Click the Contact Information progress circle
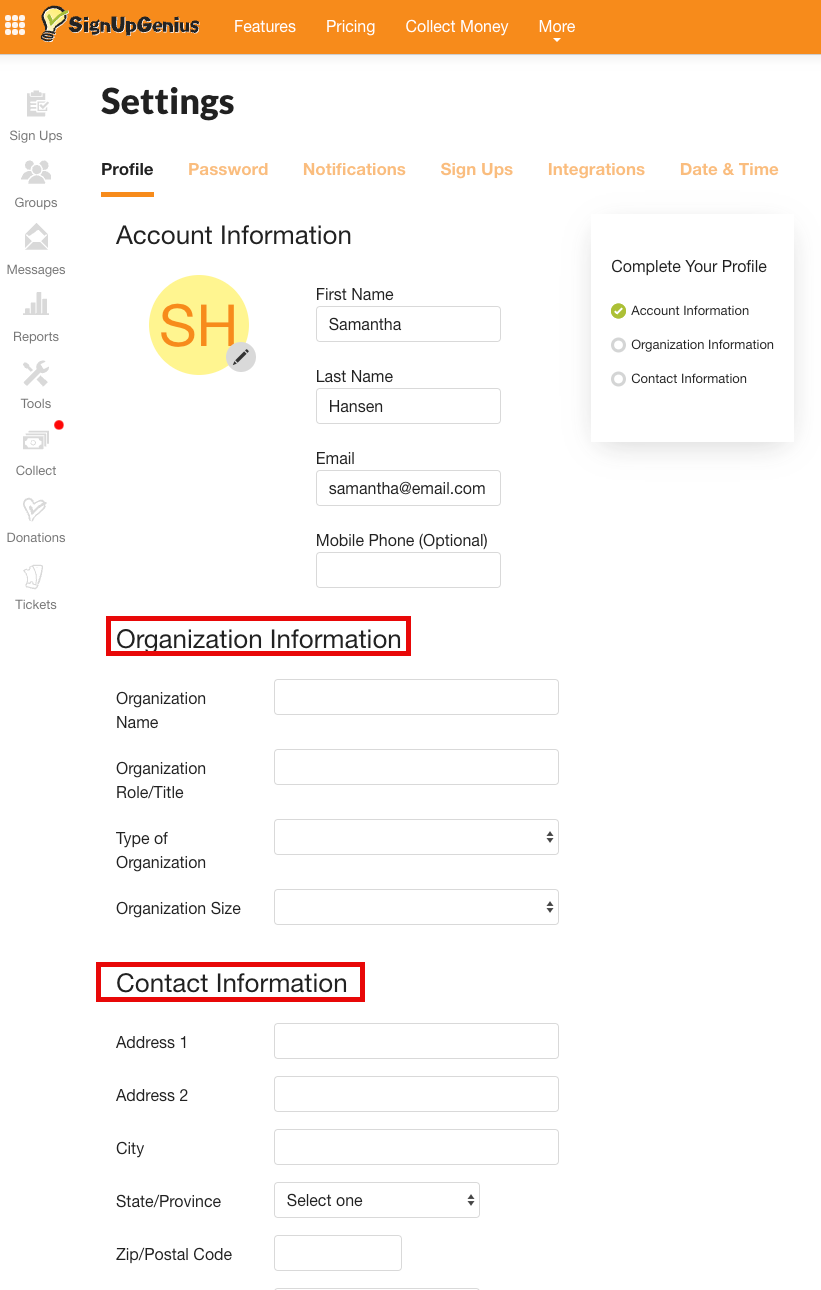 point(618,378)
